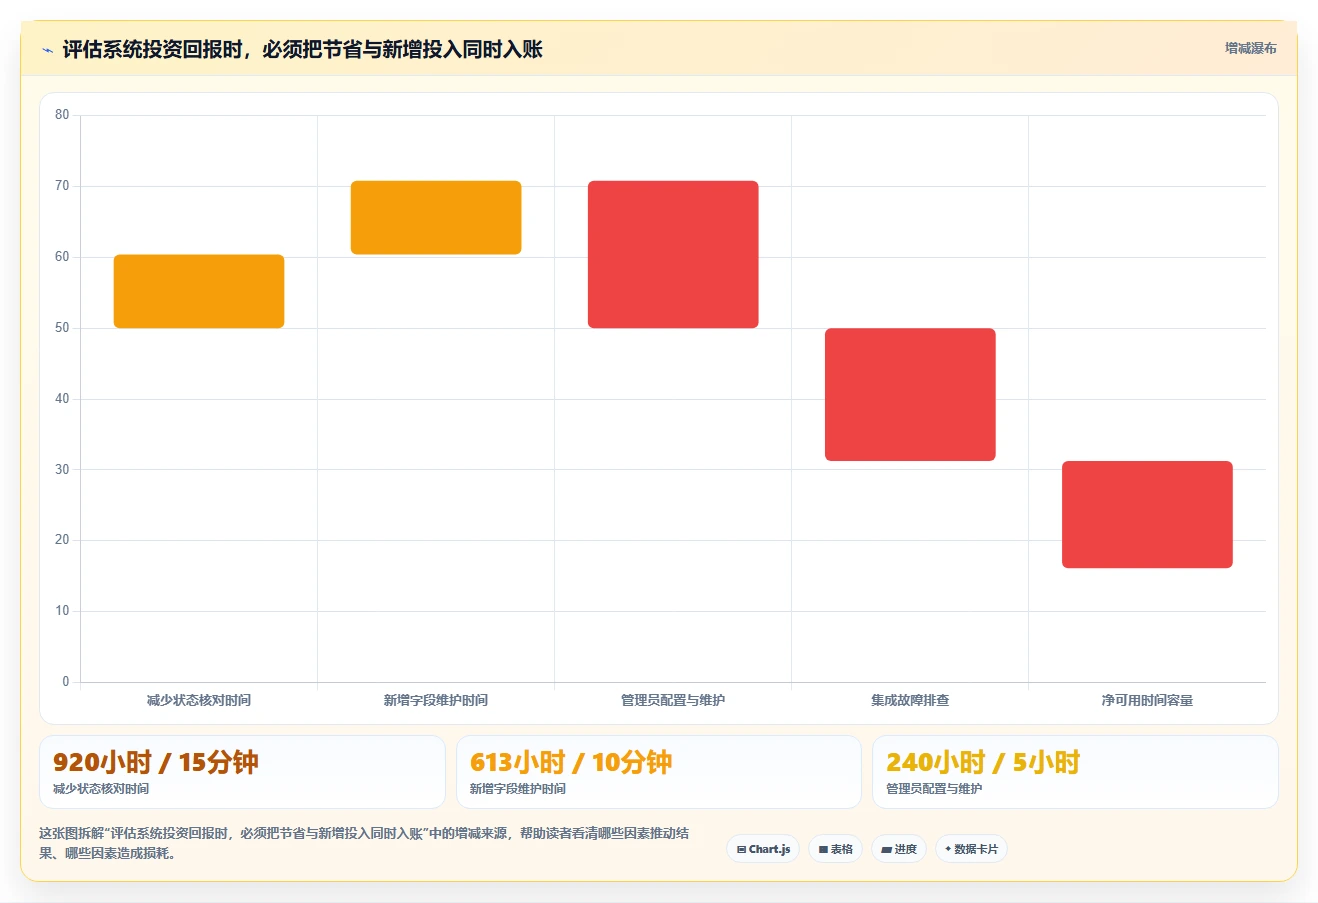
Task: Select the red 集成故障排查 bar
Action: coord(910,394)
